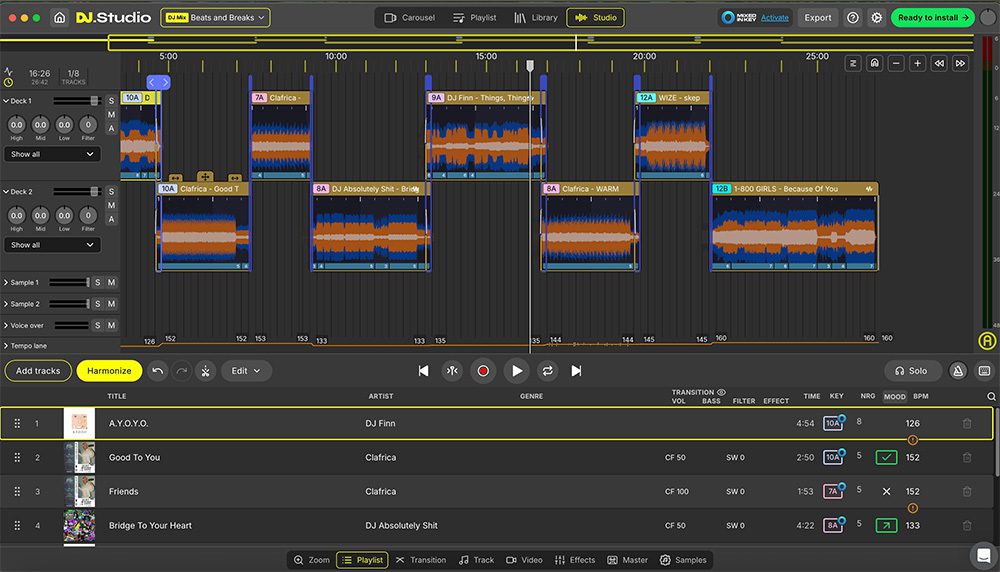Open the chat support bubble icon

[984, 555]
